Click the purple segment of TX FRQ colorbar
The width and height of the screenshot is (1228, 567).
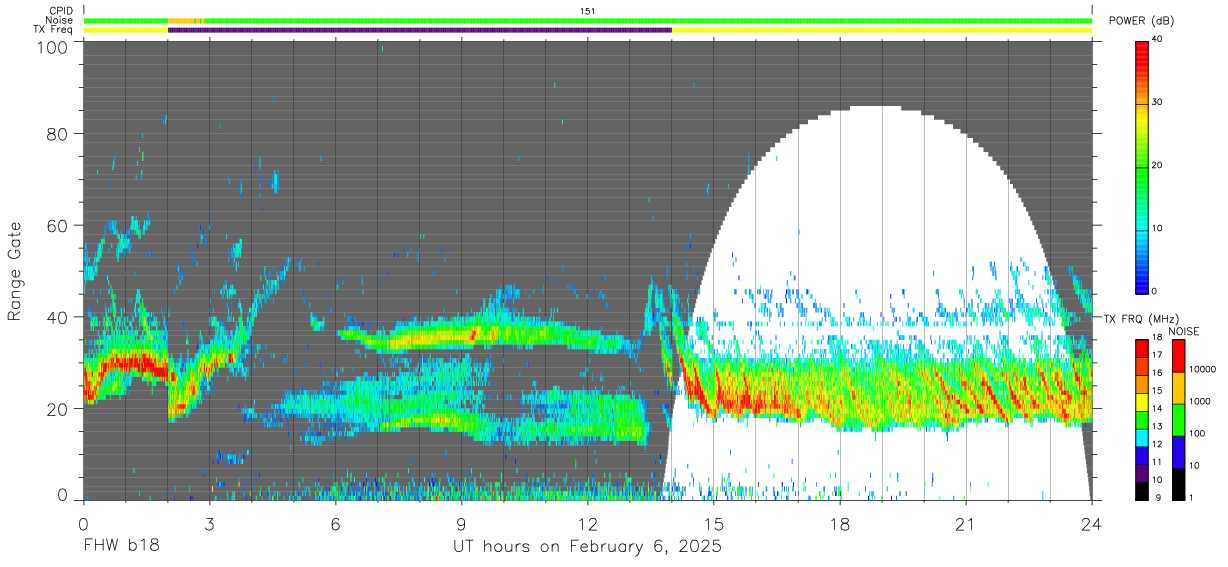coord(1142,473)
